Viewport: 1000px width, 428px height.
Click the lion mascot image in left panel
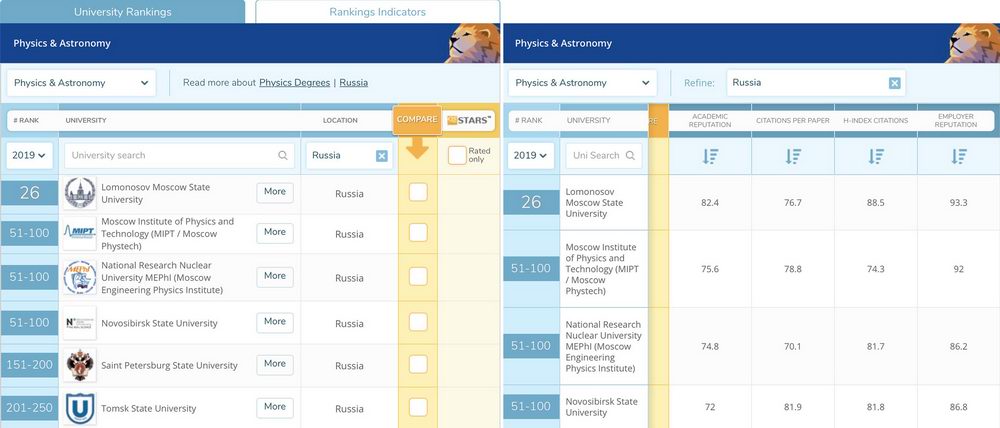[472, 43]
